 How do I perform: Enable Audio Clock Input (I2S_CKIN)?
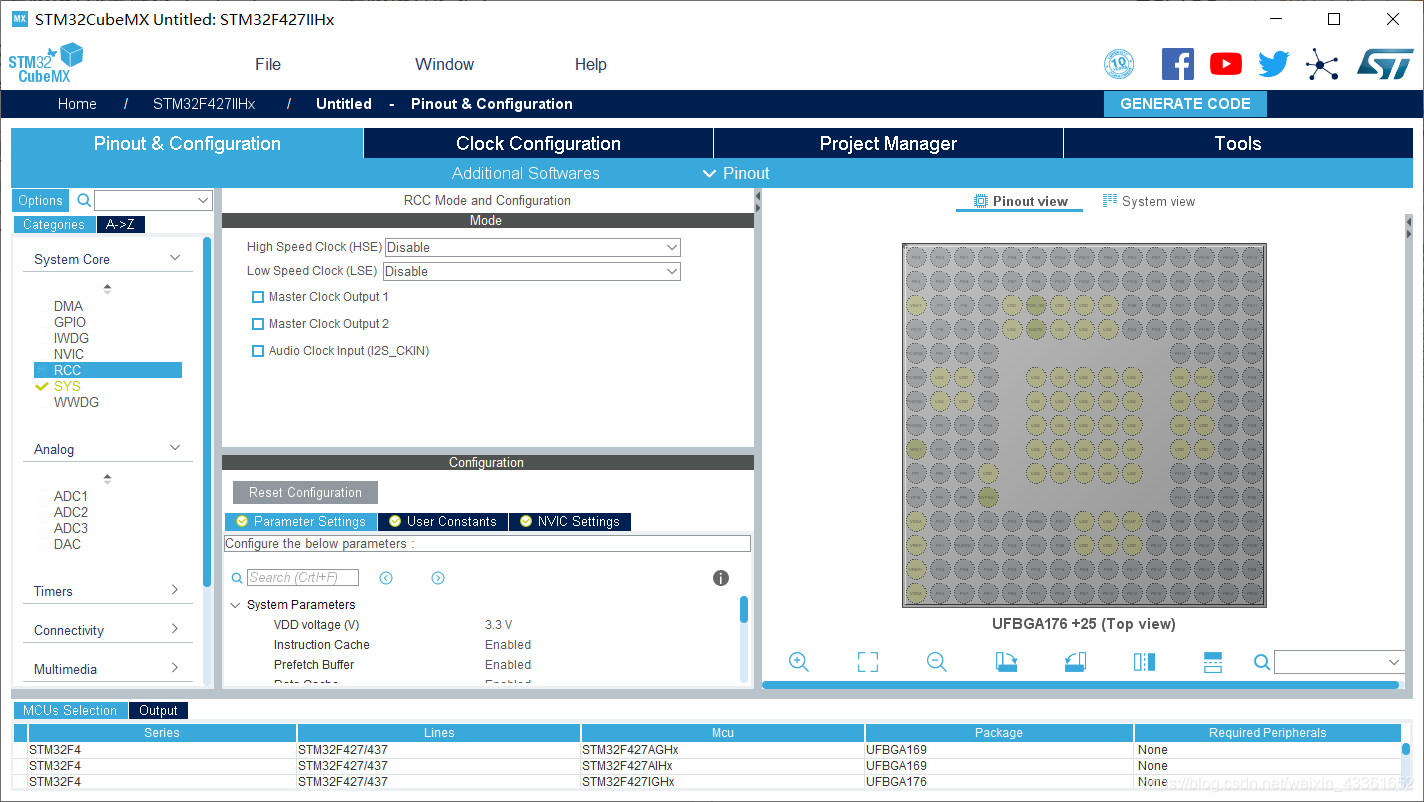258,351
